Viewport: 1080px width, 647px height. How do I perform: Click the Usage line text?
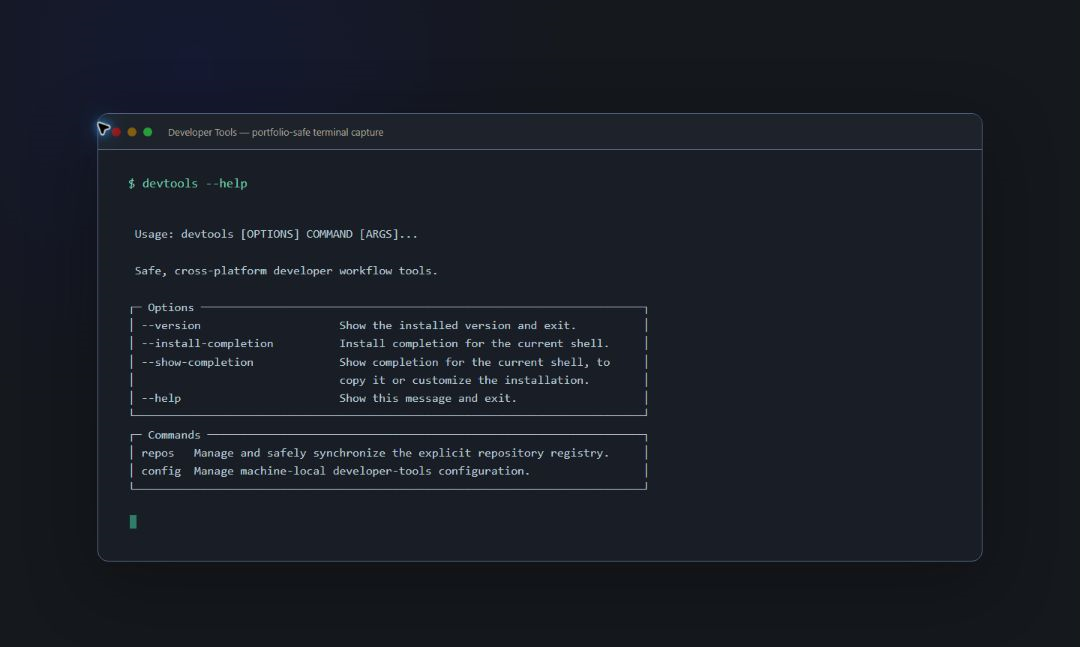(x=276, y=234)
